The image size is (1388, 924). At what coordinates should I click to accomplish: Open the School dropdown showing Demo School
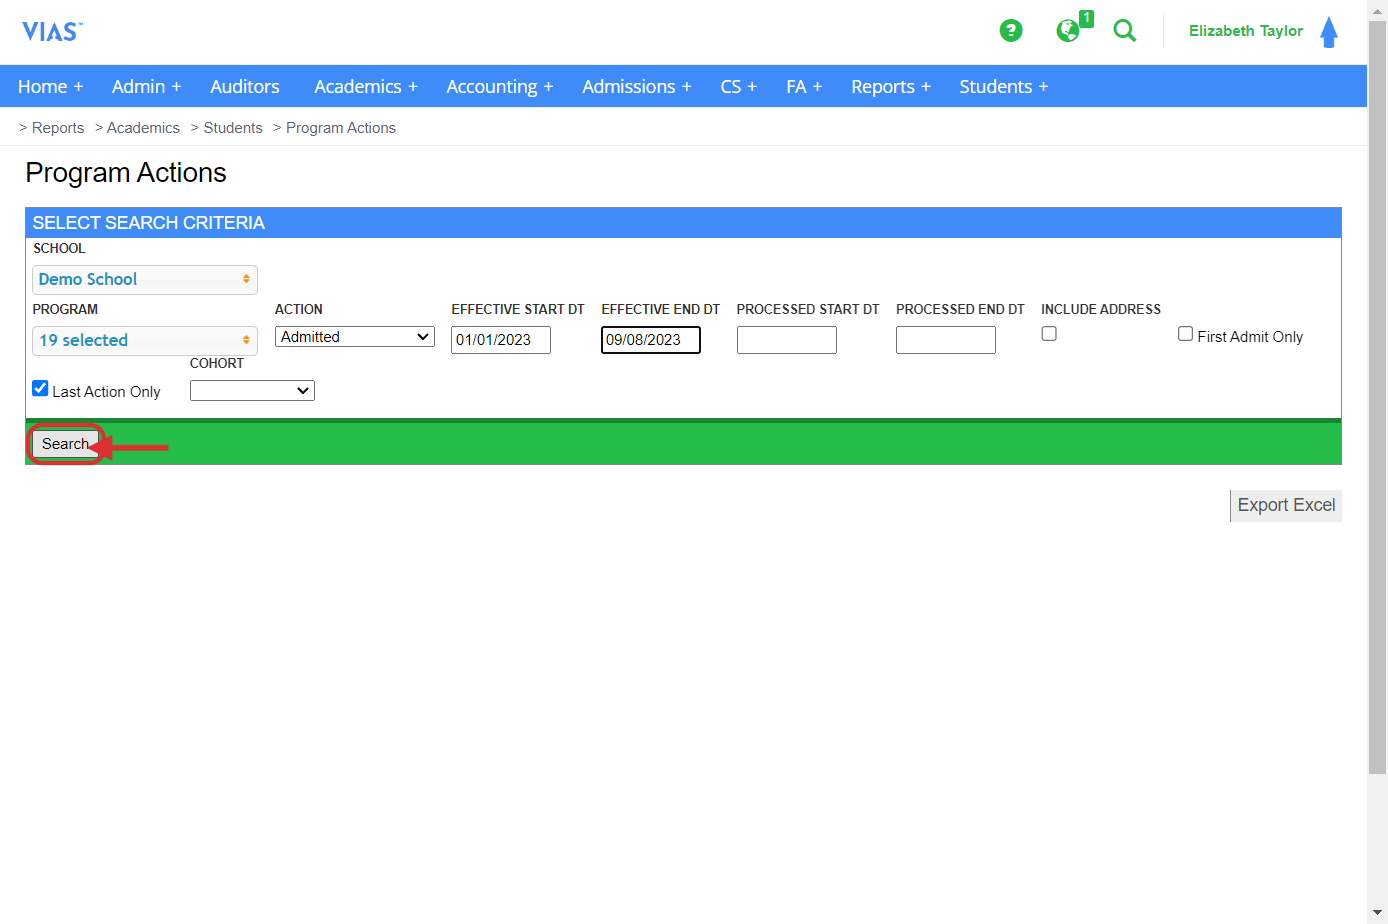click(x=144, y=279)
